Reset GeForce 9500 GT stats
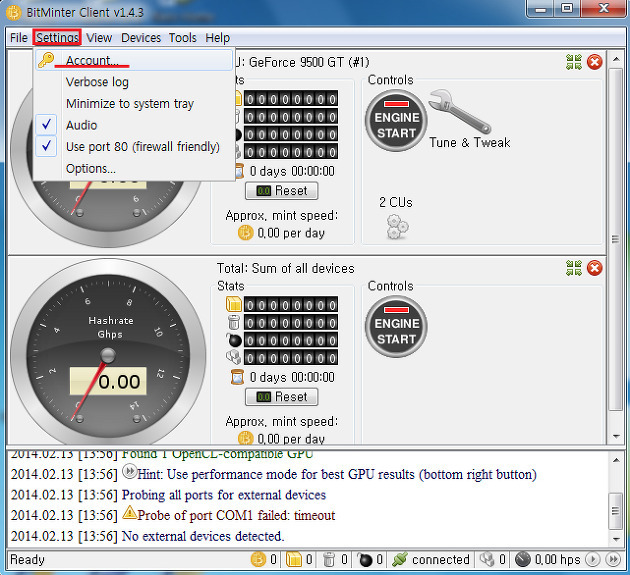 [282, 191]
